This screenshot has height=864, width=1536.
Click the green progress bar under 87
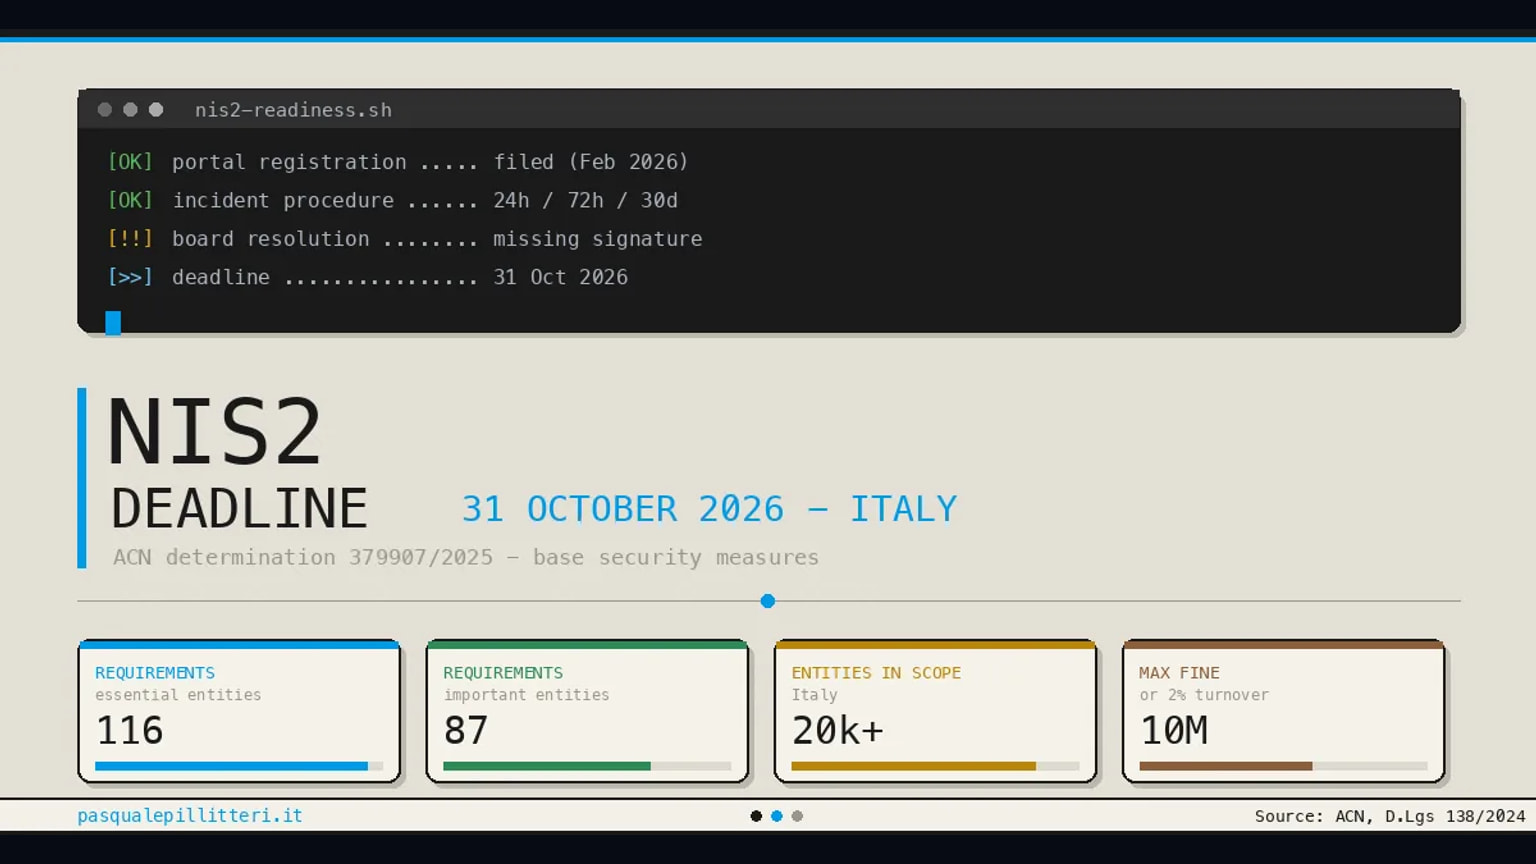pos(587,766)
